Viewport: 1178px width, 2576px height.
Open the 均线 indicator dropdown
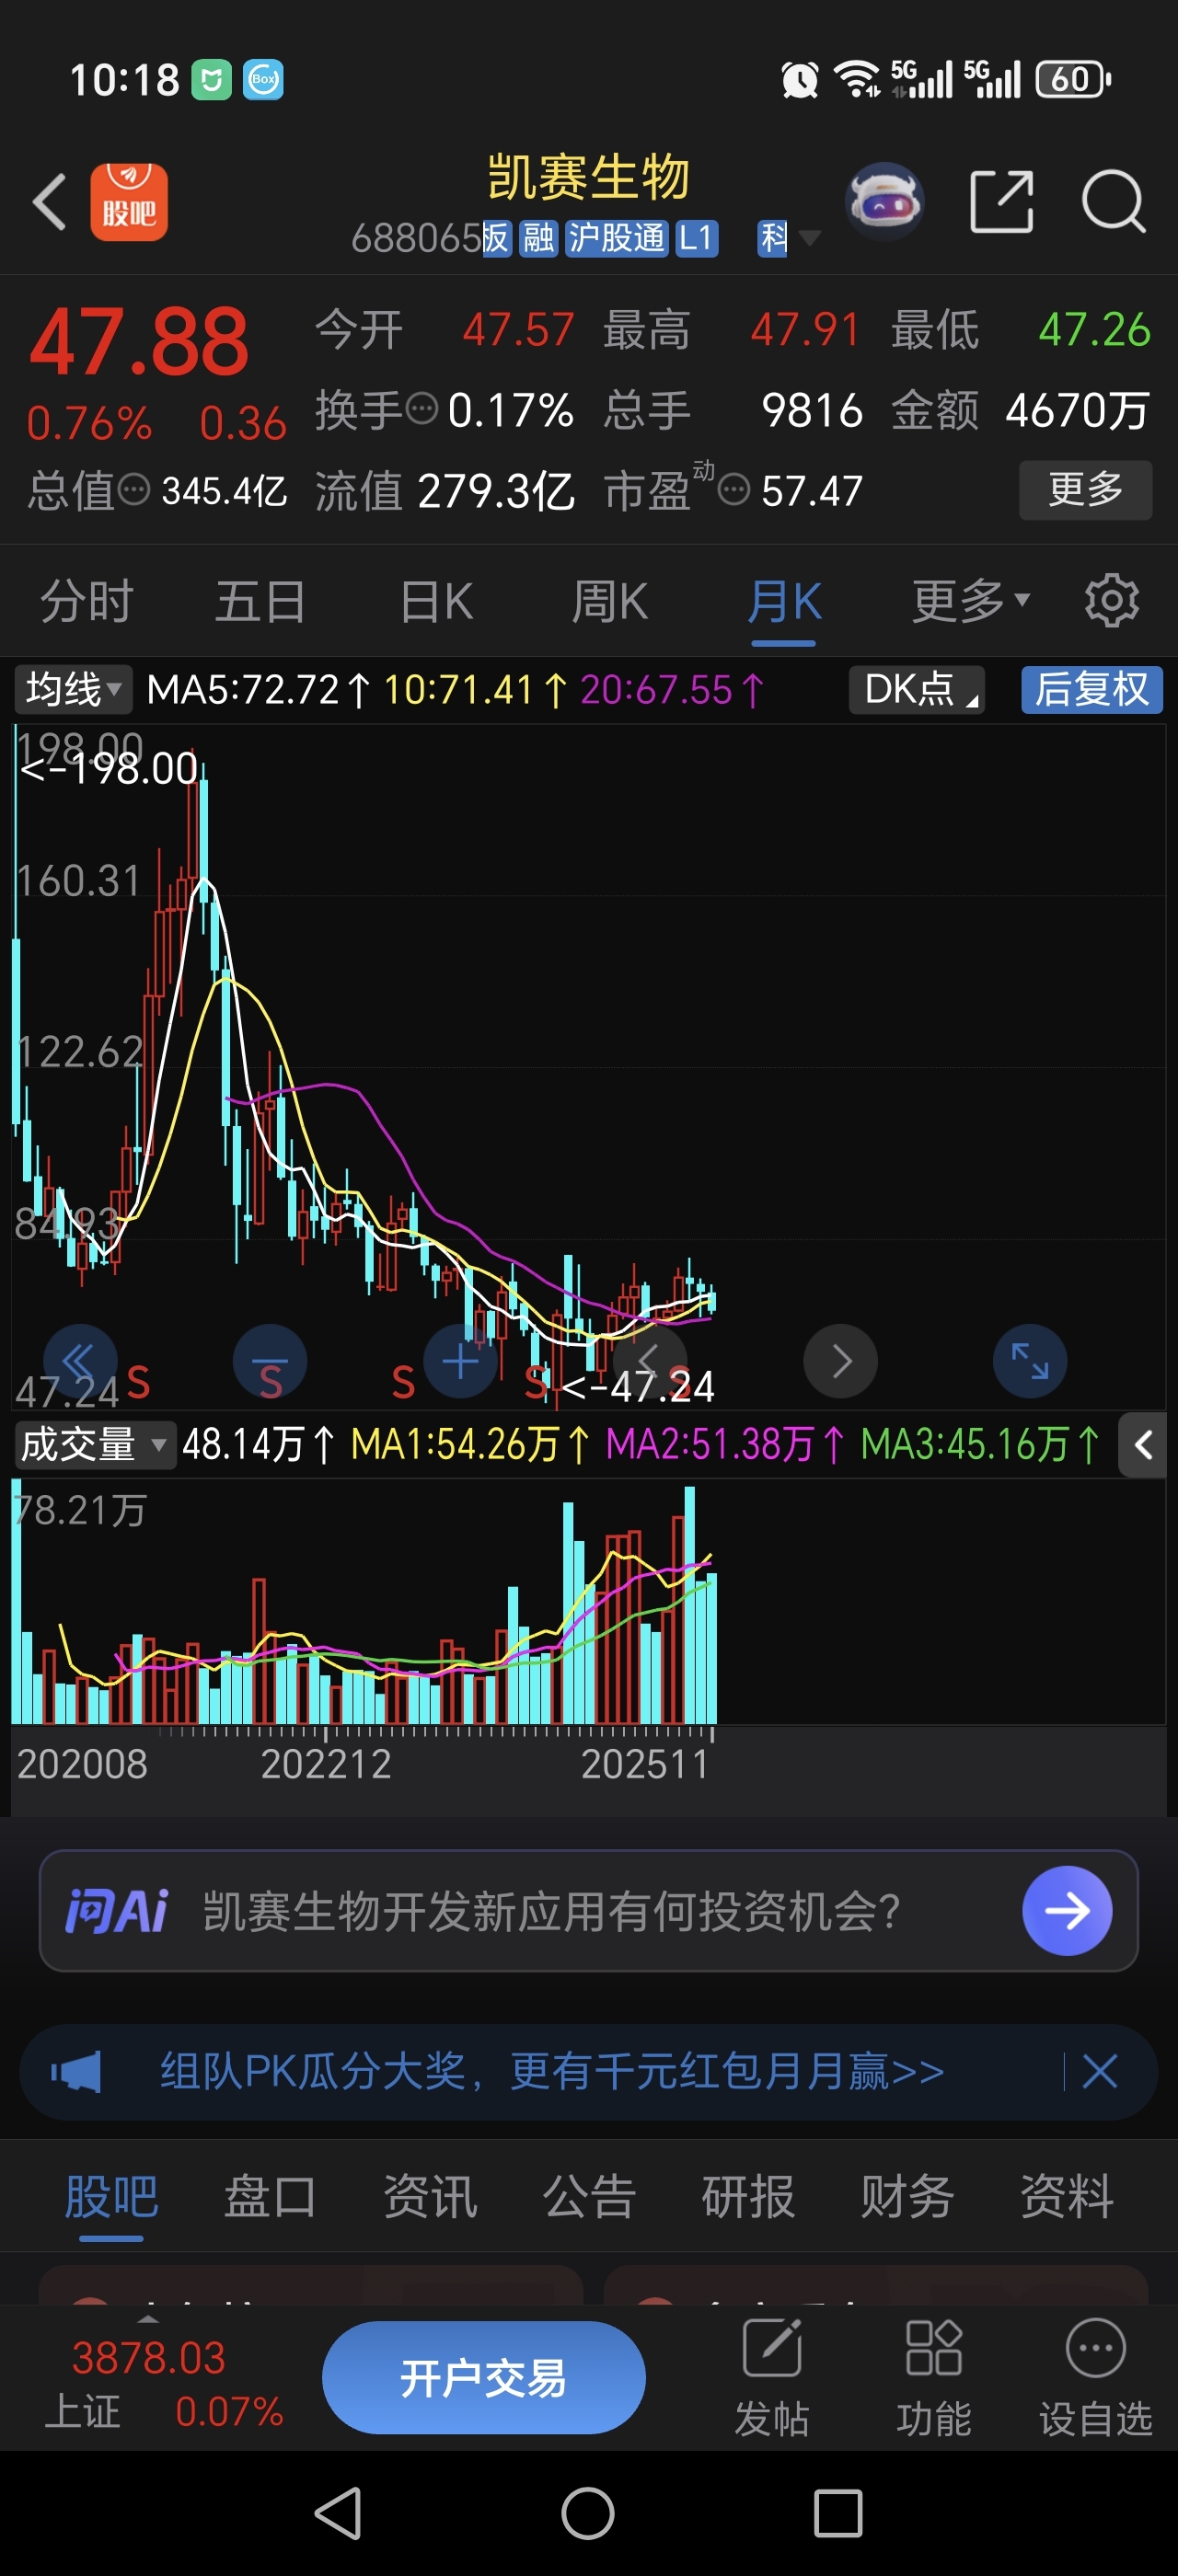(73, 689)
